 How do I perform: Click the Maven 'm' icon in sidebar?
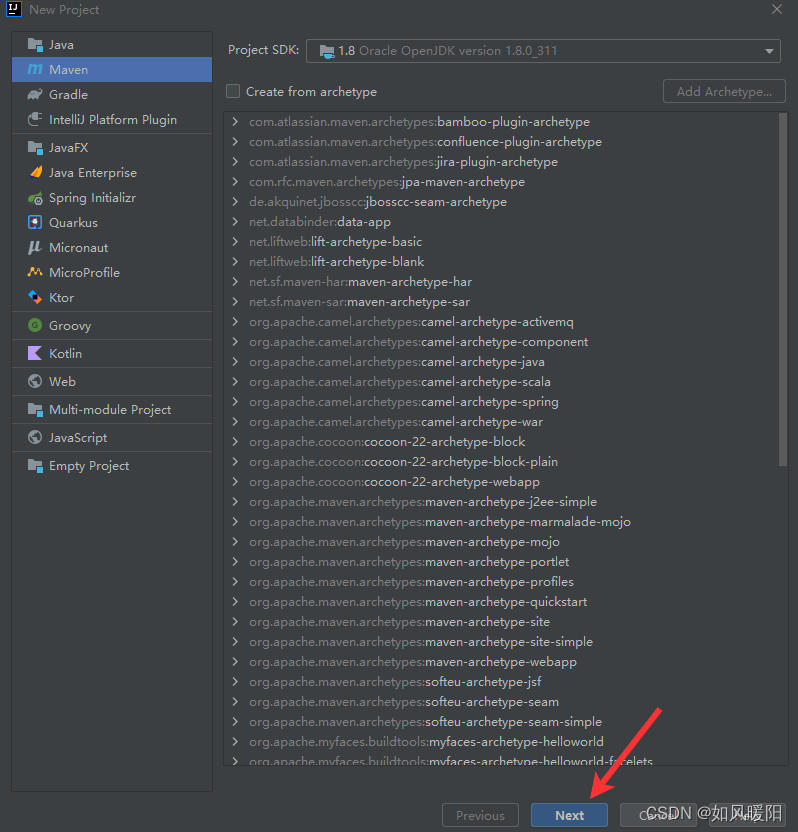(35, 70)
